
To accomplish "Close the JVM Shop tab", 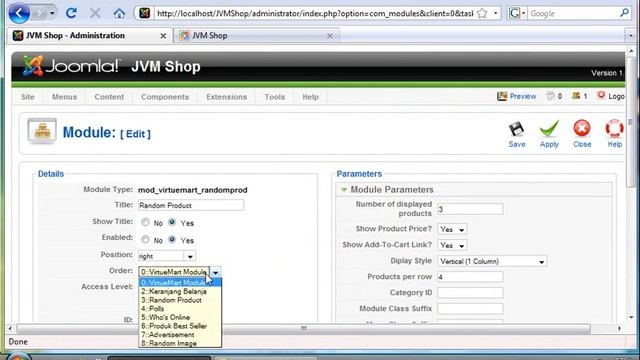I will [x=330, y=36].
